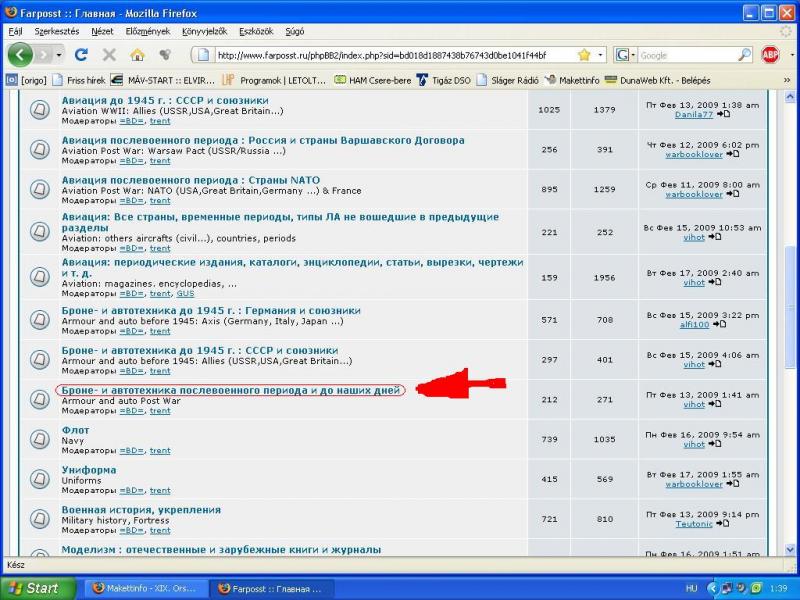The height and width of the screenshot is (600, 800).
Task: Open the Windows Start button
Action: pyautogui.click(x=37, y=588)
